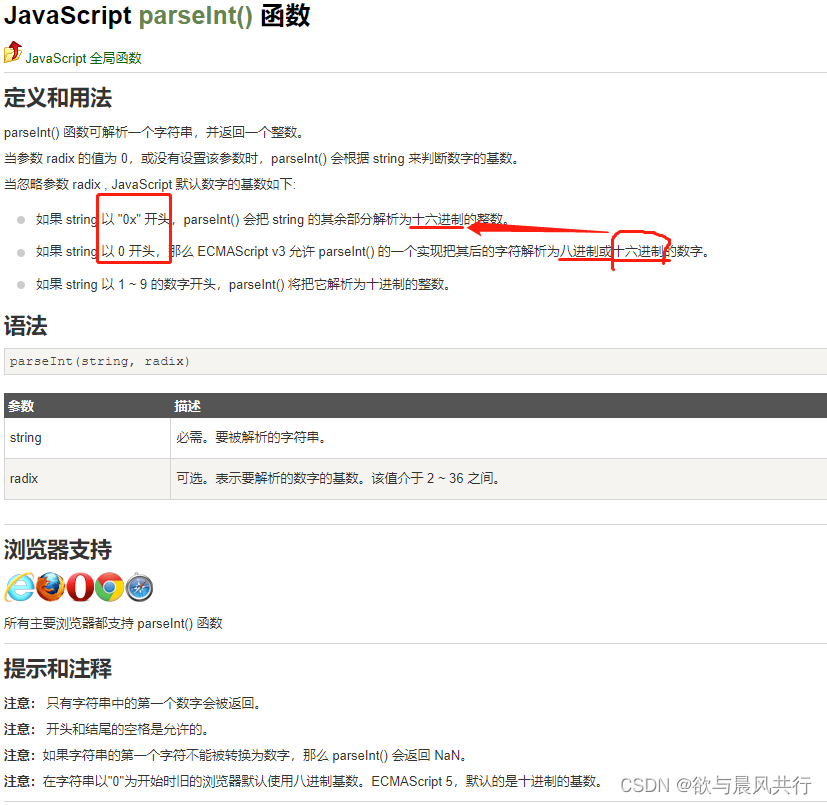Click the 参数 table header cell
Screen dimensions: 827x805
[25, 406]
